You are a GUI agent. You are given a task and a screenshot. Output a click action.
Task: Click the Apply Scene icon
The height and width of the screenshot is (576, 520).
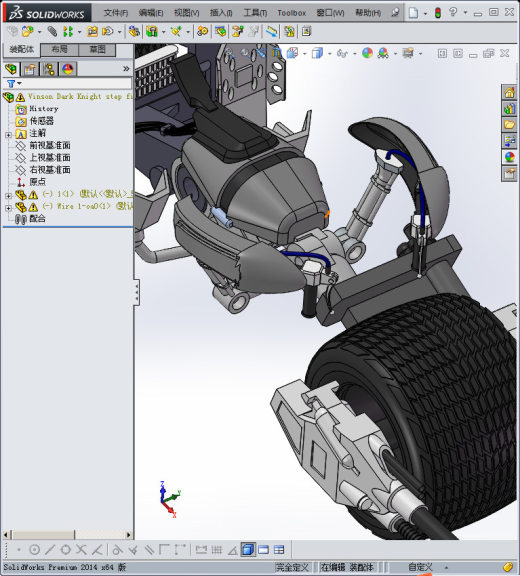[383, 54]
